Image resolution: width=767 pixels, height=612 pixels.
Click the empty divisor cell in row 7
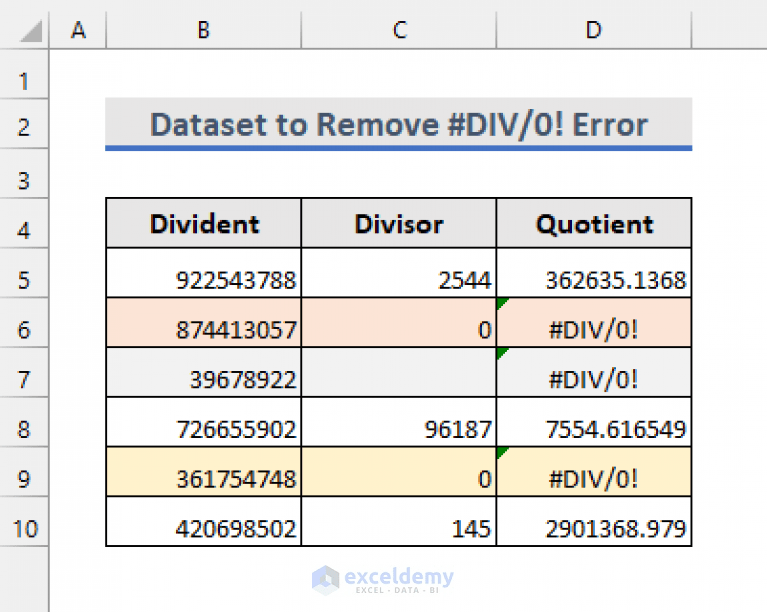pyautogui.click(x=399, y=373)
